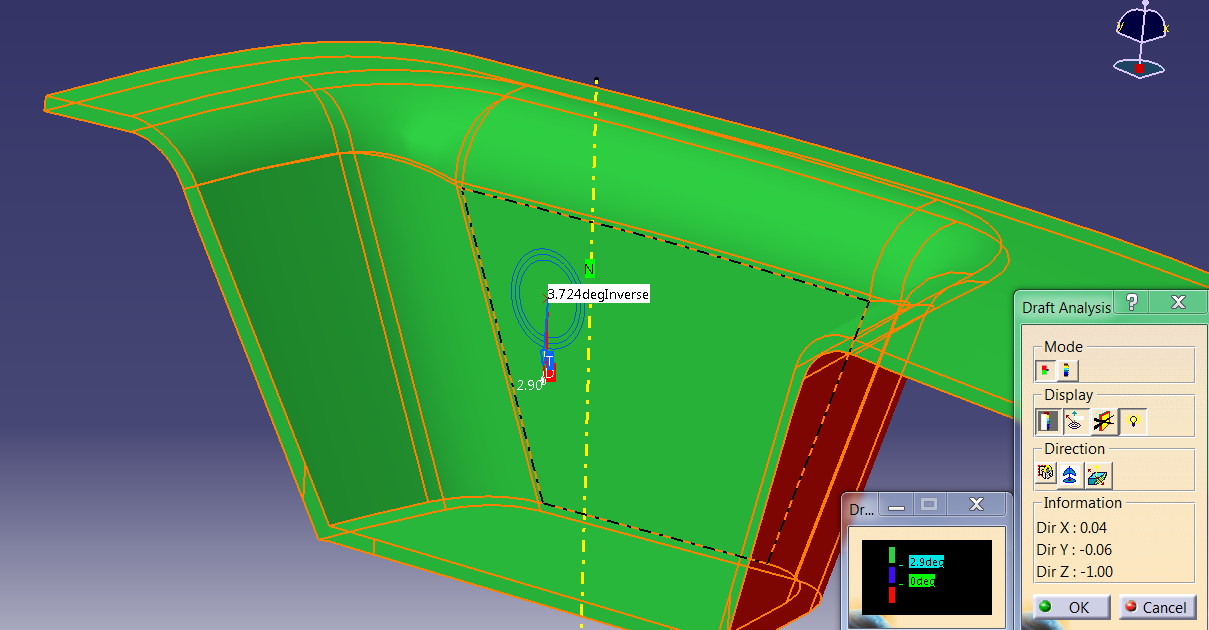Select the quick draft analysis mode
The image size is (1209, 630).
pos(1046,370)
